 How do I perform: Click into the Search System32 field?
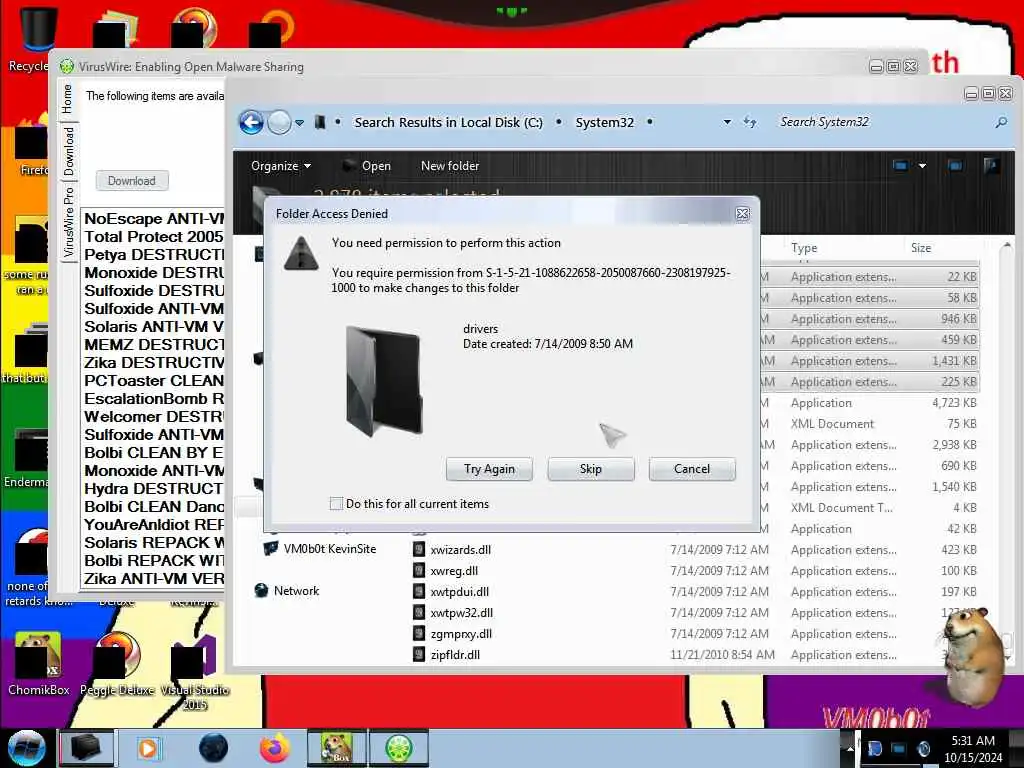pos(882,122)
